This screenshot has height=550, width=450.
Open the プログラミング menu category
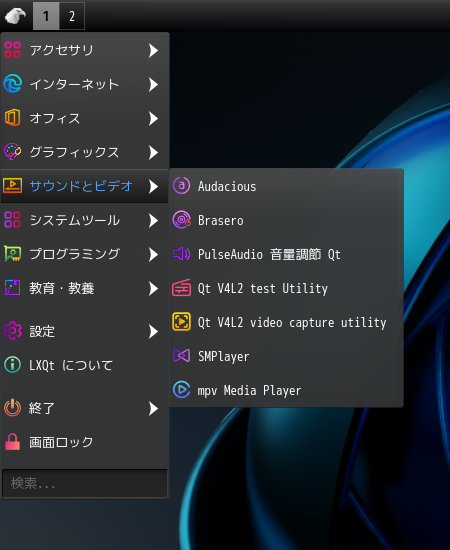coord(85,254)
